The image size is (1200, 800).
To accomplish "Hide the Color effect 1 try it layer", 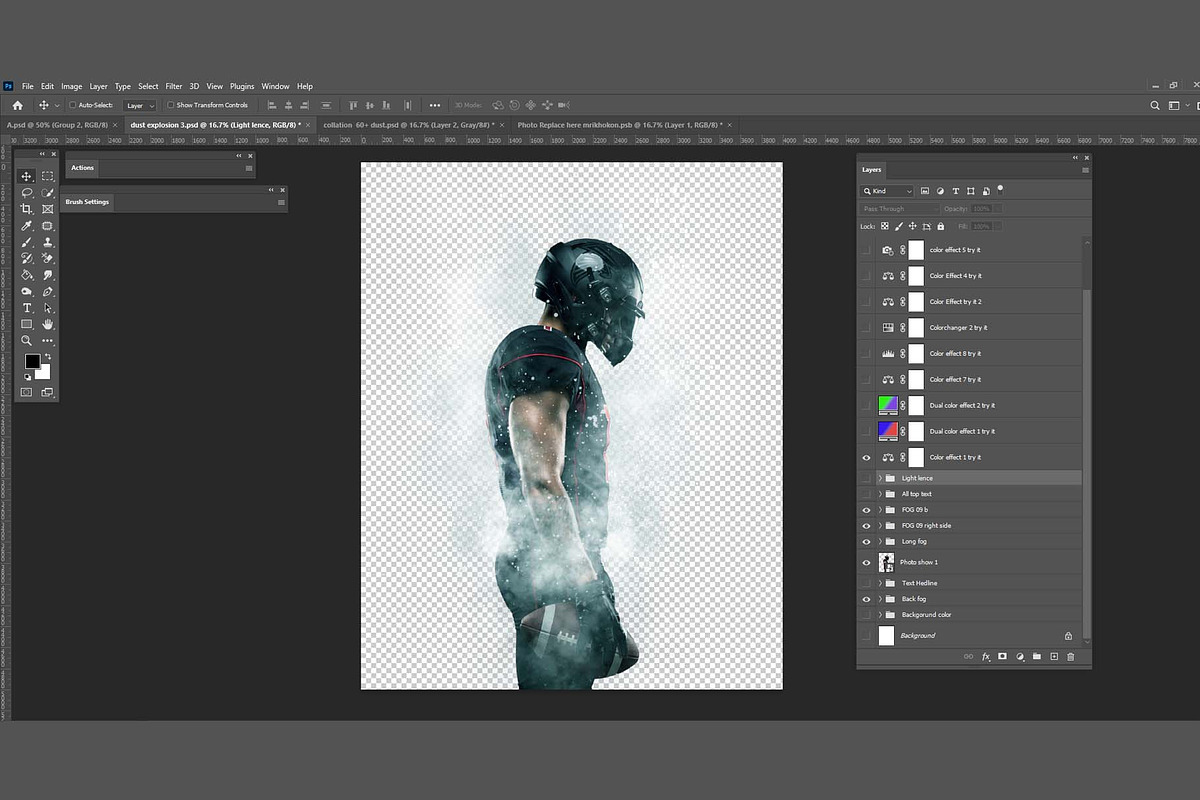I will [867, 457].
